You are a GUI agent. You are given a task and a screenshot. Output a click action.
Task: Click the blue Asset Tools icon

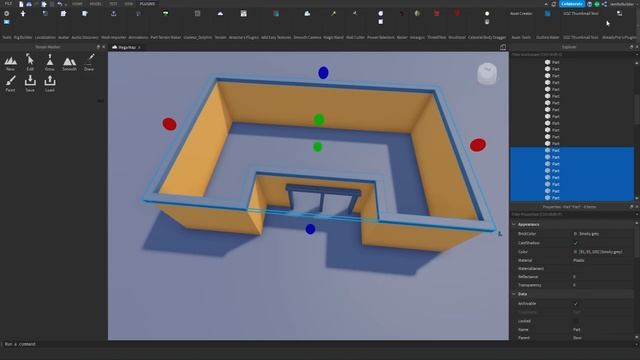[547, 13]
